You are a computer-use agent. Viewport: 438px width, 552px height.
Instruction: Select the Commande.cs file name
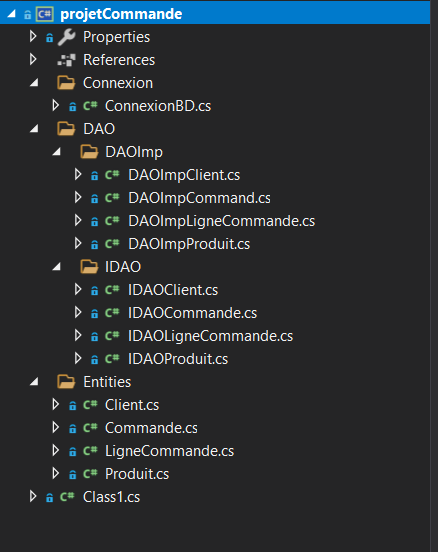[151, 428]
